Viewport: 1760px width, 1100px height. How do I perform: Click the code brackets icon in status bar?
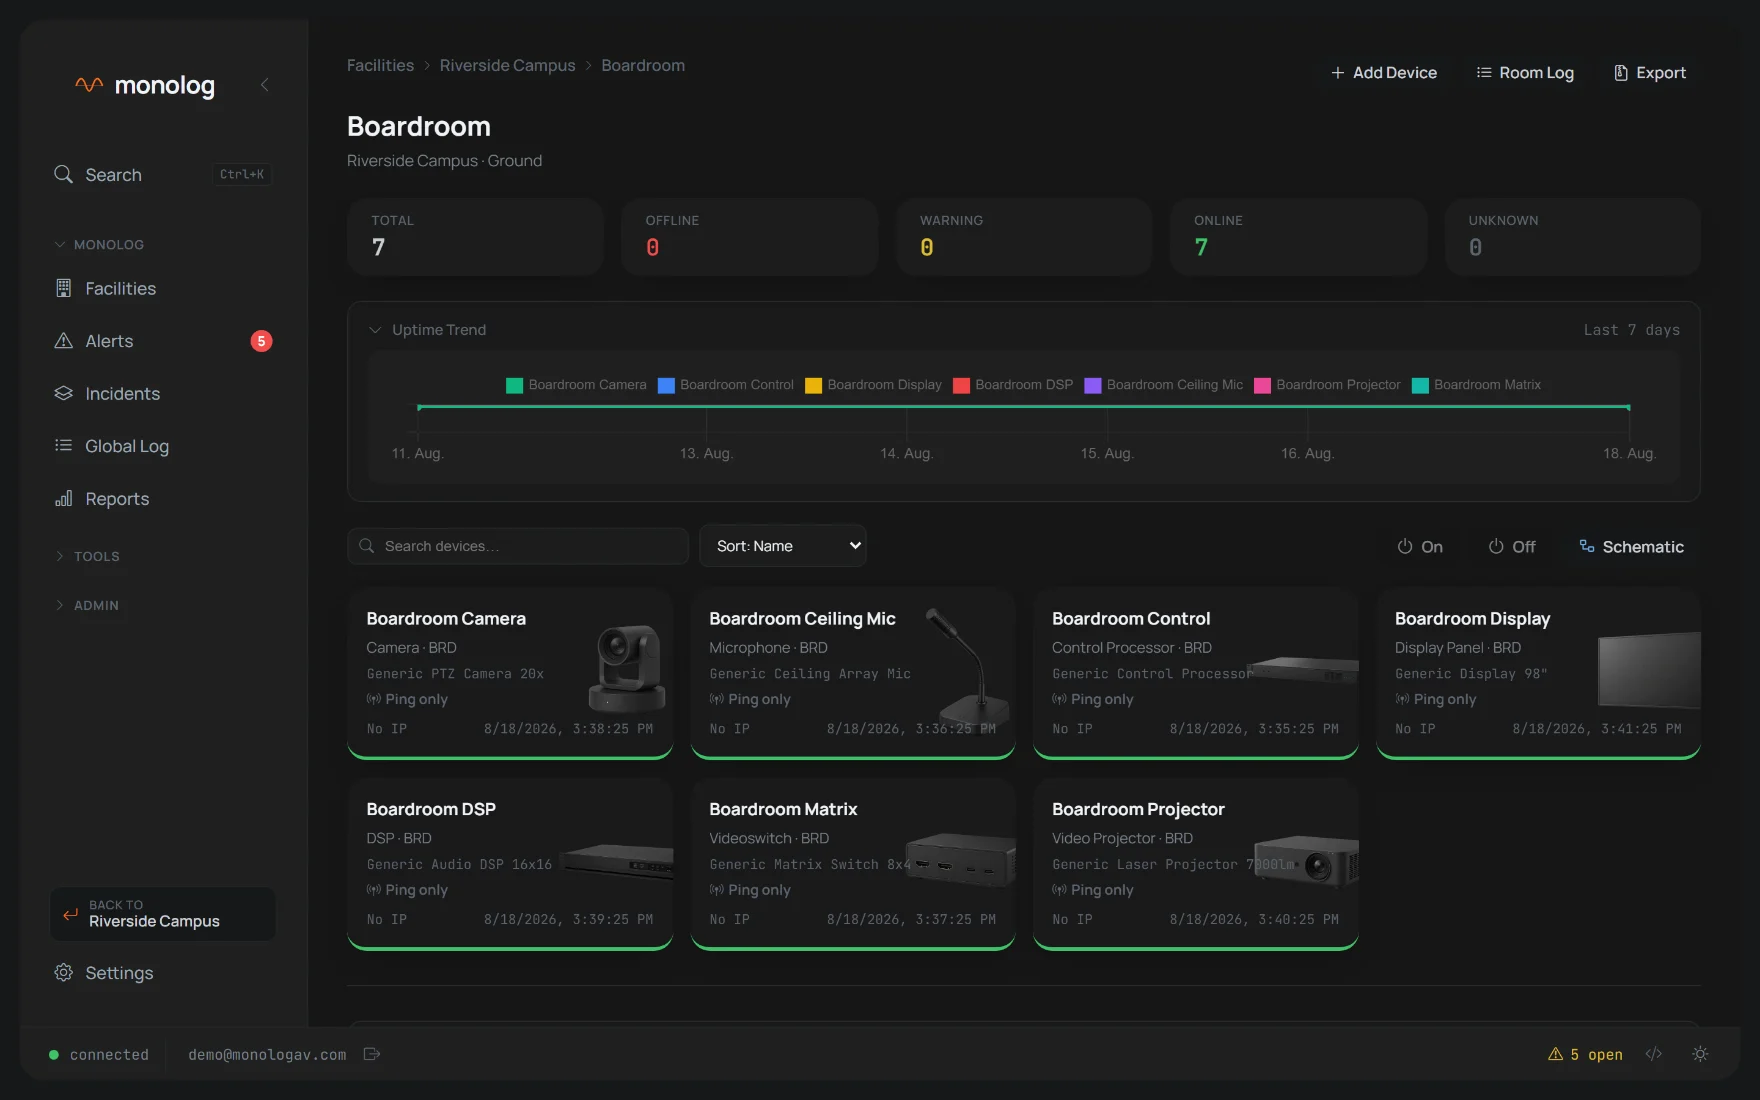tap(1654, 1054)
